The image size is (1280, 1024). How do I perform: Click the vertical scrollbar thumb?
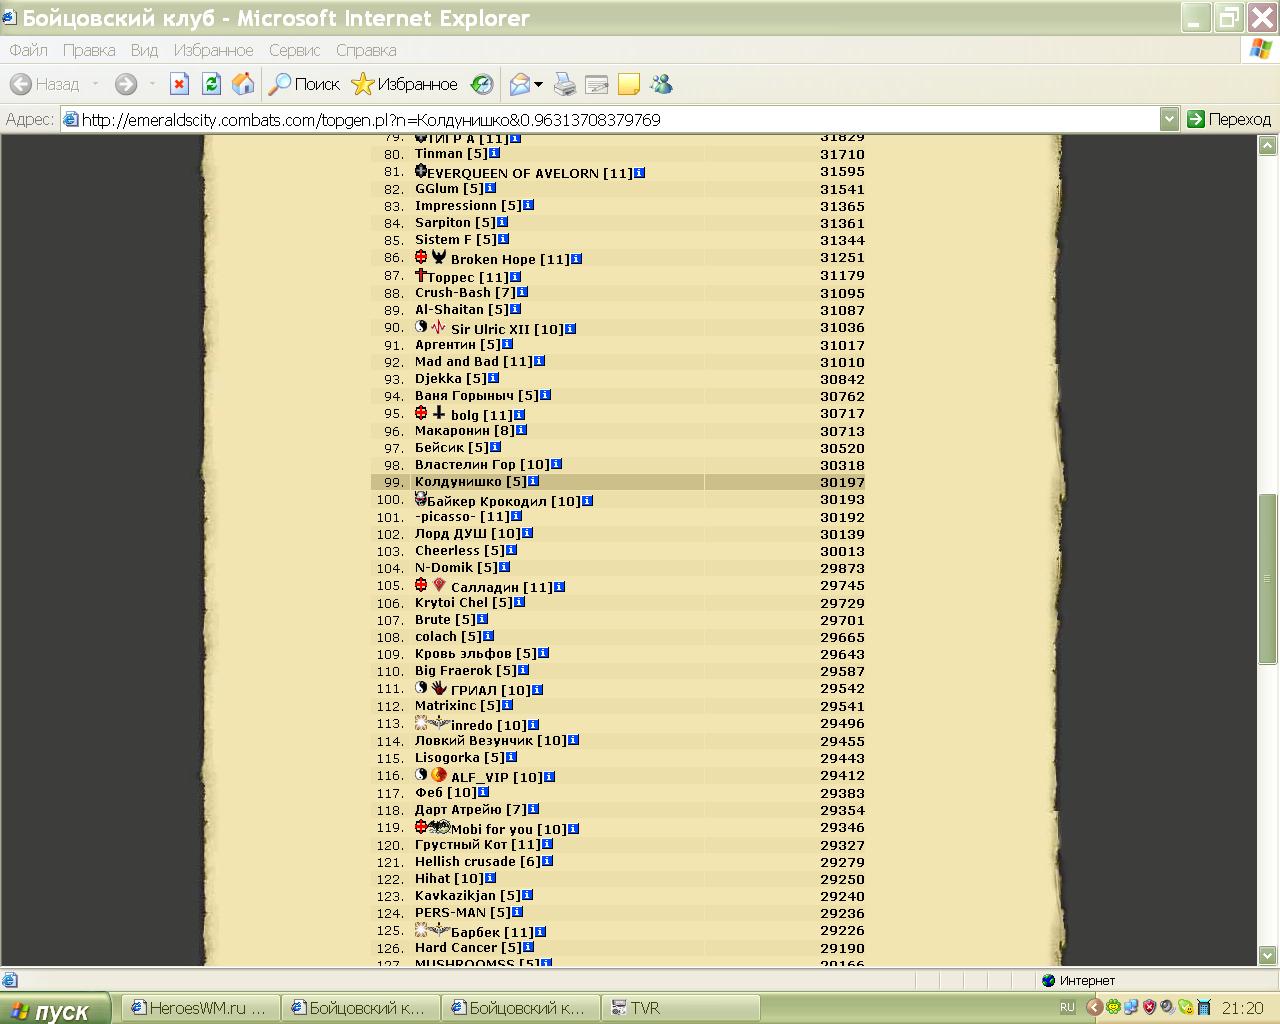1268,577
